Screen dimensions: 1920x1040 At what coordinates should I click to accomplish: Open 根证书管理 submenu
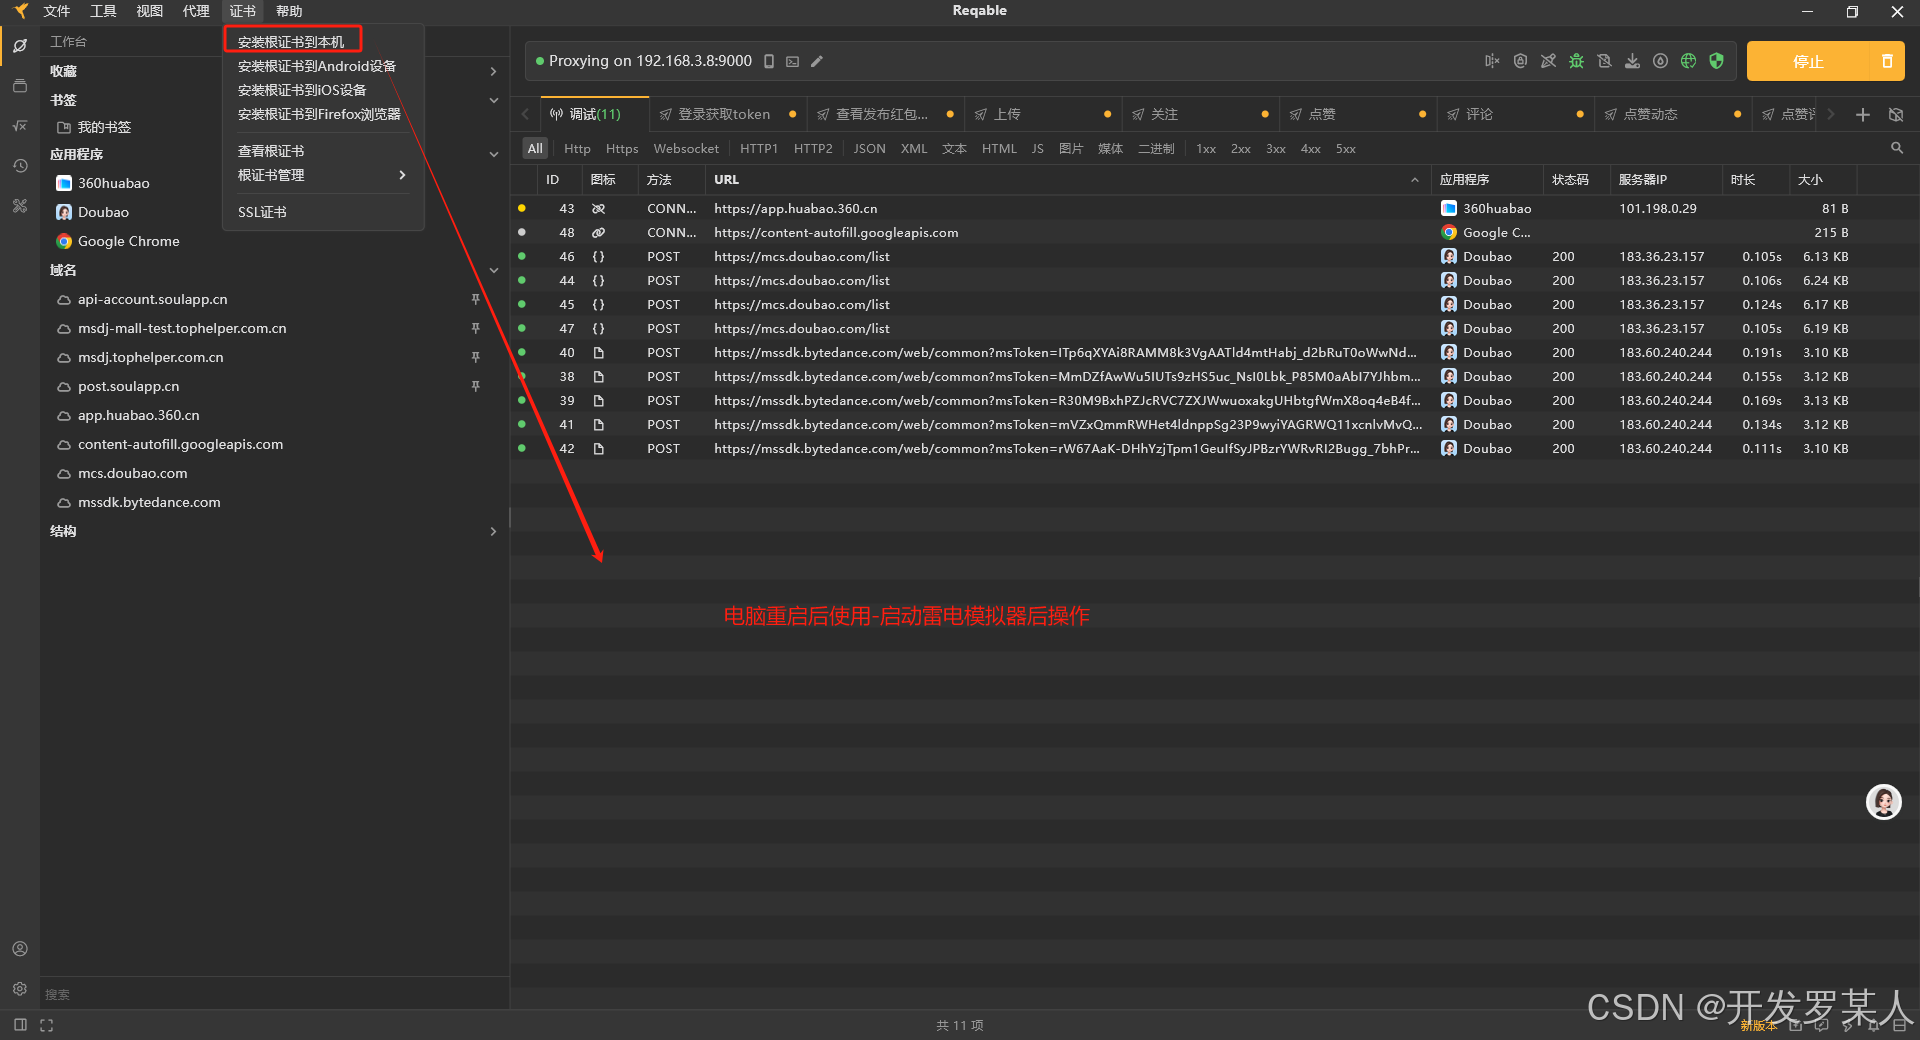(x=322, y=175)
